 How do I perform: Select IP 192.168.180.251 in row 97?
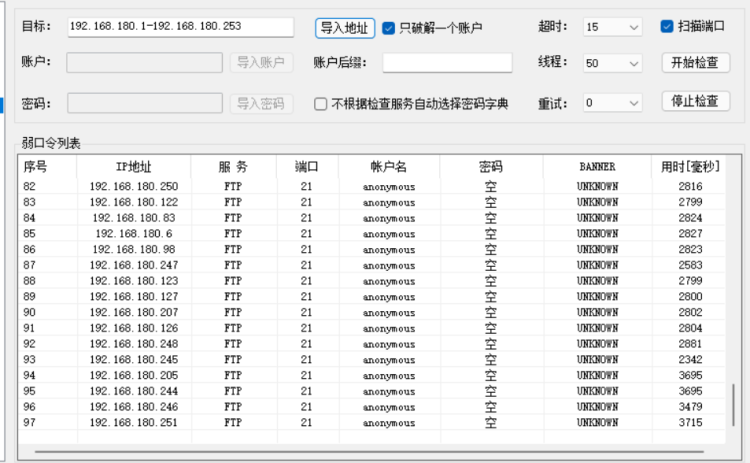[x=134, y=422]
